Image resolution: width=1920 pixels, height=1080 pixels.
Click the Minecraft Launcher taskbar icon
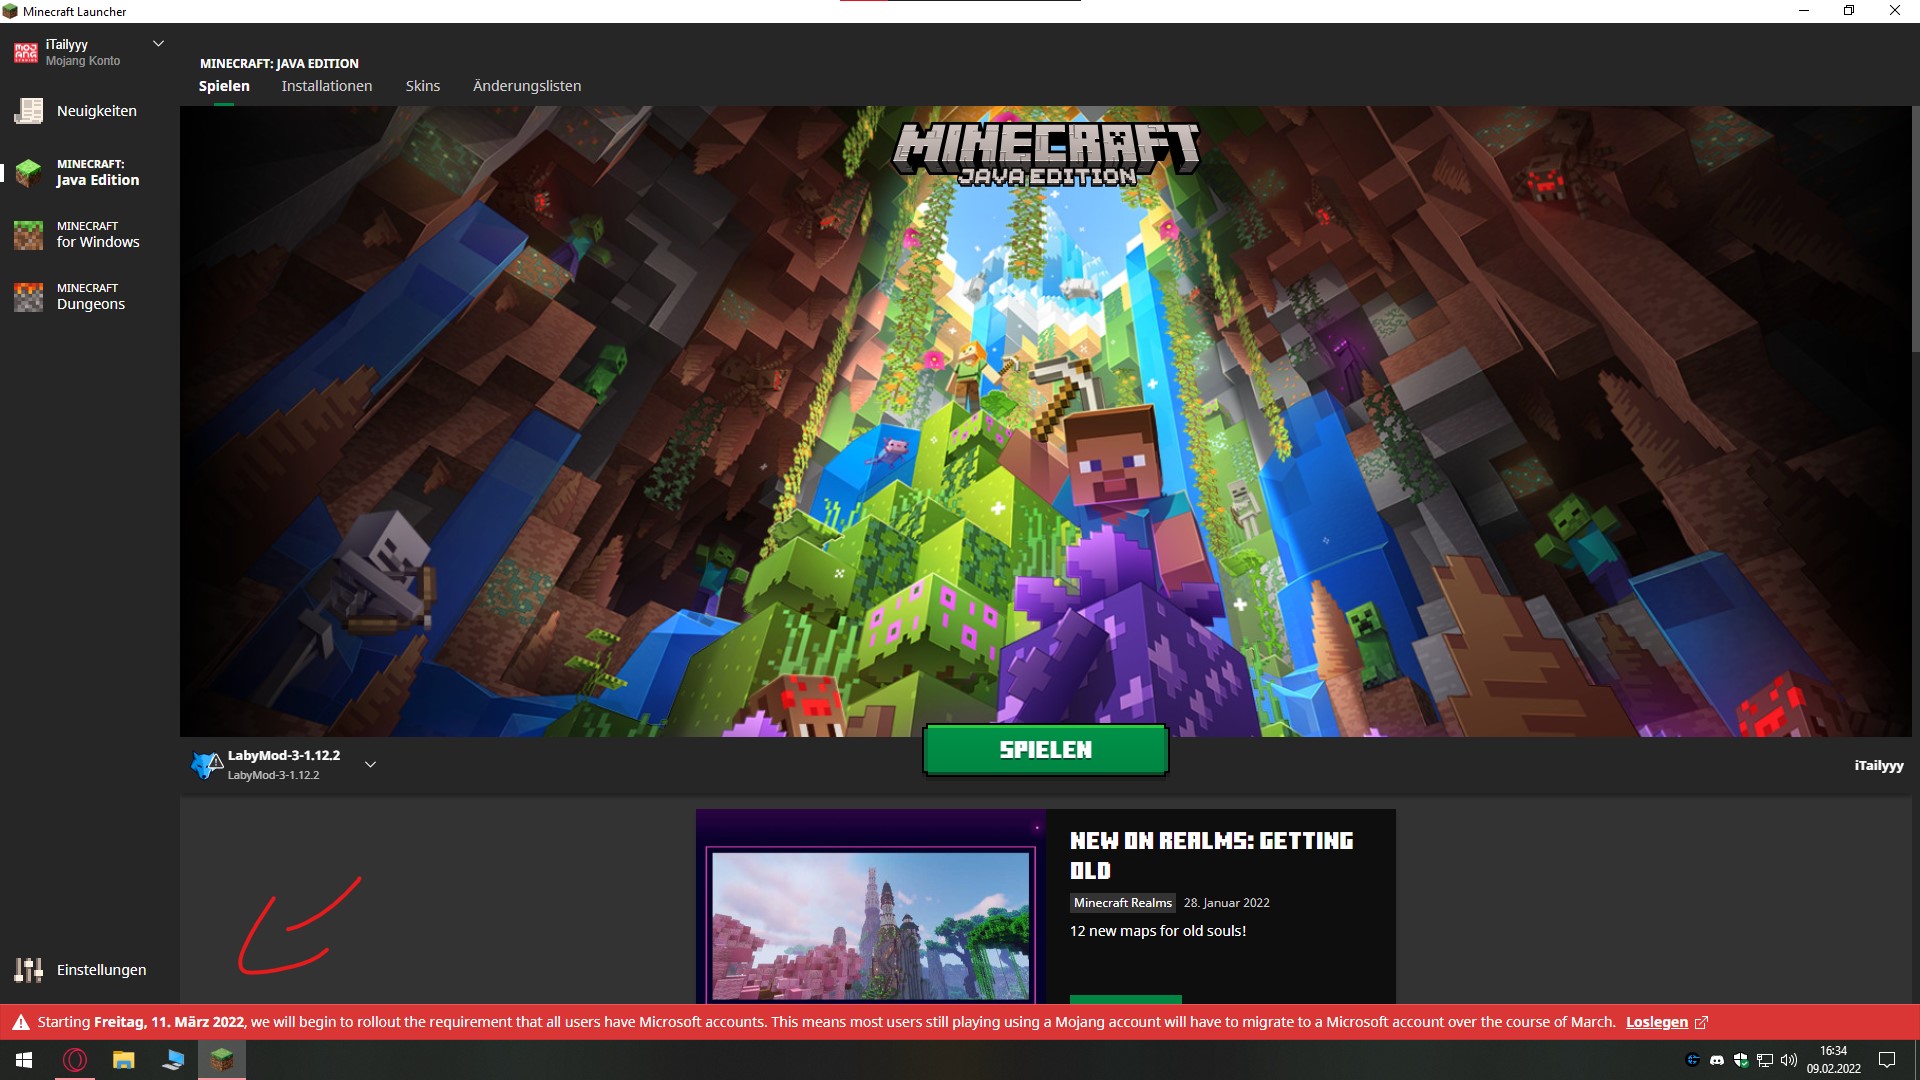221,1060
